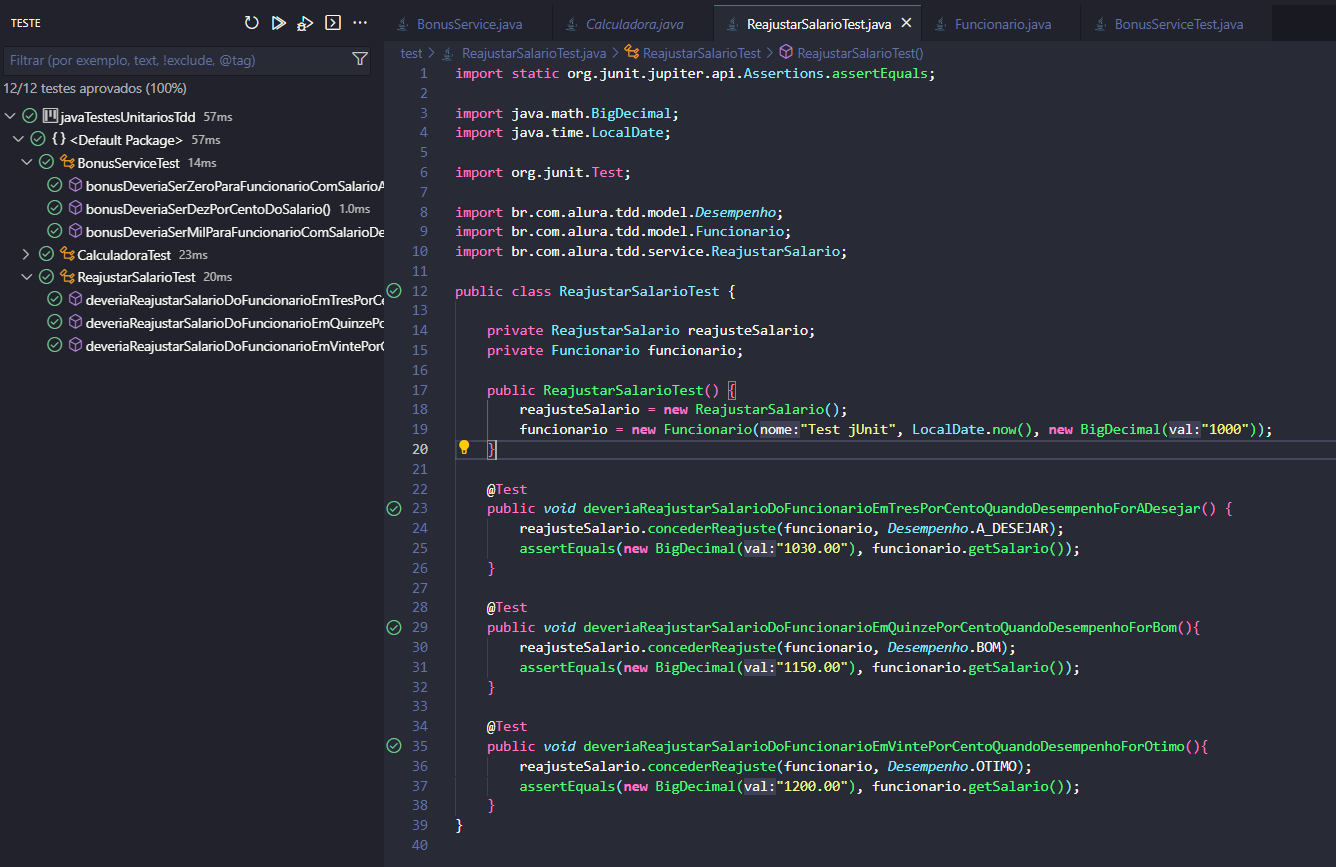Image resolution: width=1336 pixels, height=867 pixels.
Task: Click method cube icon of bonusDeveriaSerZeroParaFuncionario
Action: click(x=75, y=186)
